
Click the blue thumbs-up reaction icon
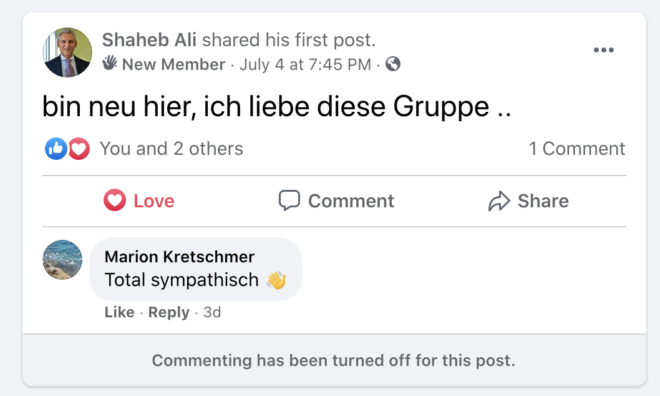point(56,149)
